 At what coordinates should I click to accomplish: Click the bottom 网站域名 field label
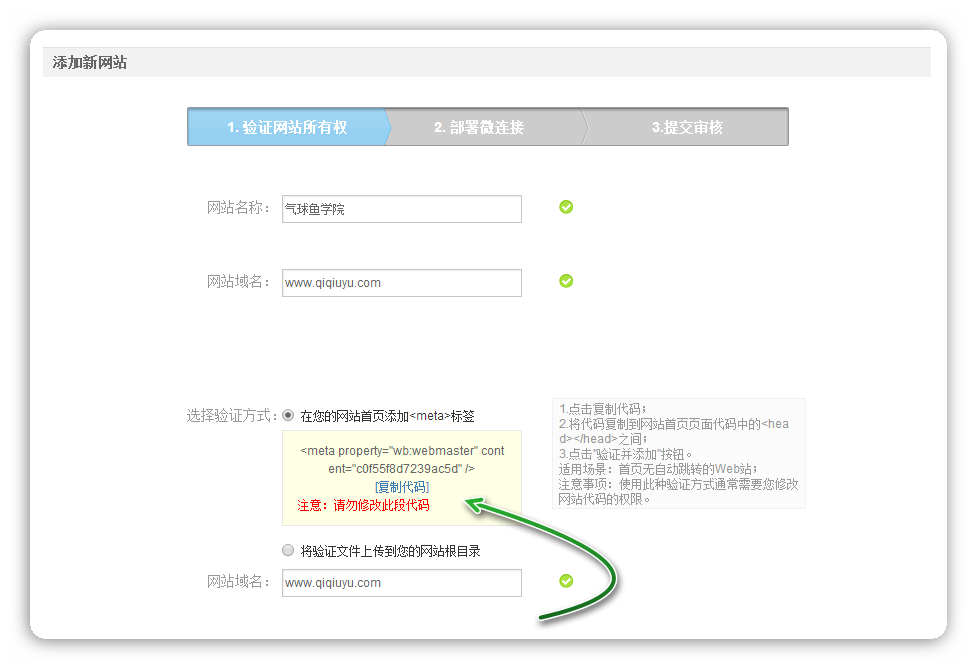[238, 582]
